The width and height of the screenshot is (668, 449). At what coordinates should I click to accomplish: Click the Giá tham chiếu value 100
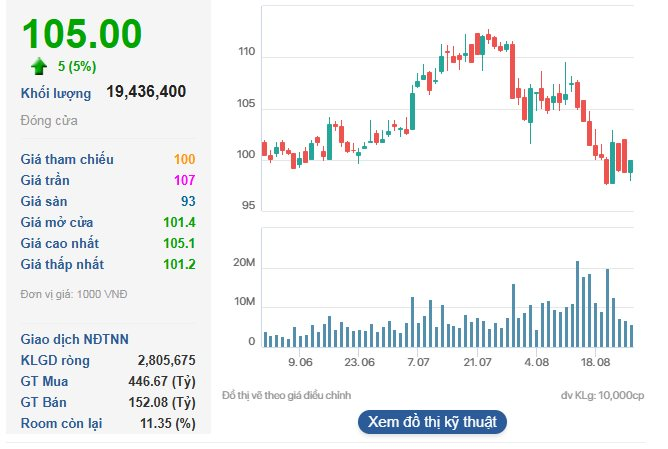click(184, 159)
